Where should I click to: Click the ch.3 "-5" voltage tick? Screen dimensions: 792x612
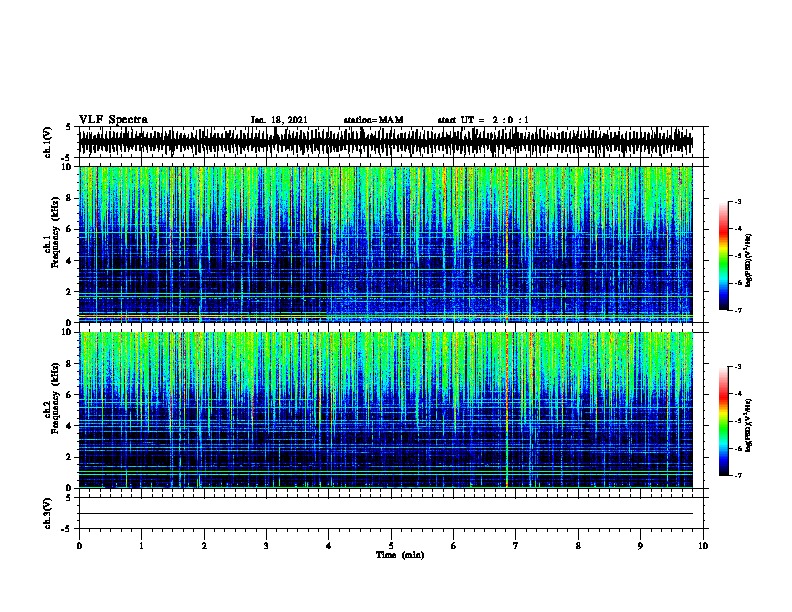click(x=67, y=529)
